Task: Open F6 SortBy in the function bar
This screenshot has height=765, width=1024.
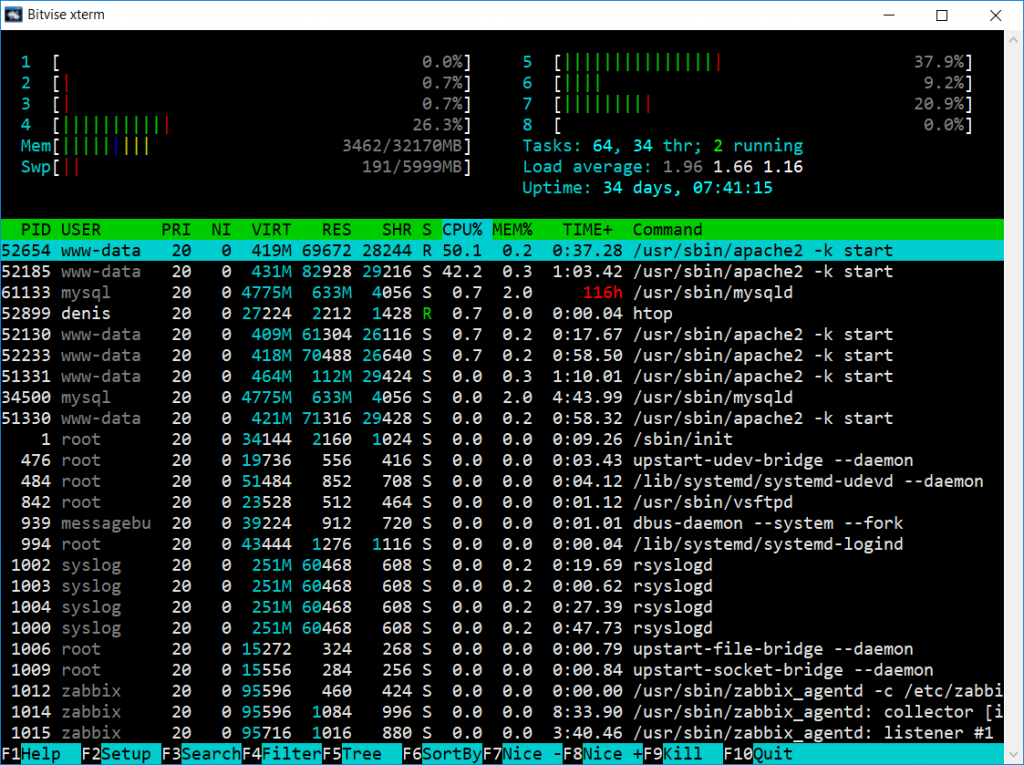Action: pyautogui.click(x=443, y=754)
